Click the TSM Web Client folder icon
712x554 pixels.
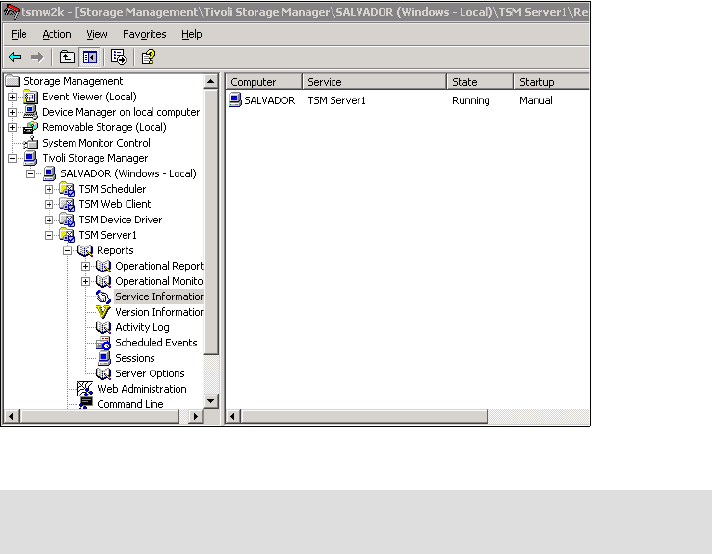point(67,204)
